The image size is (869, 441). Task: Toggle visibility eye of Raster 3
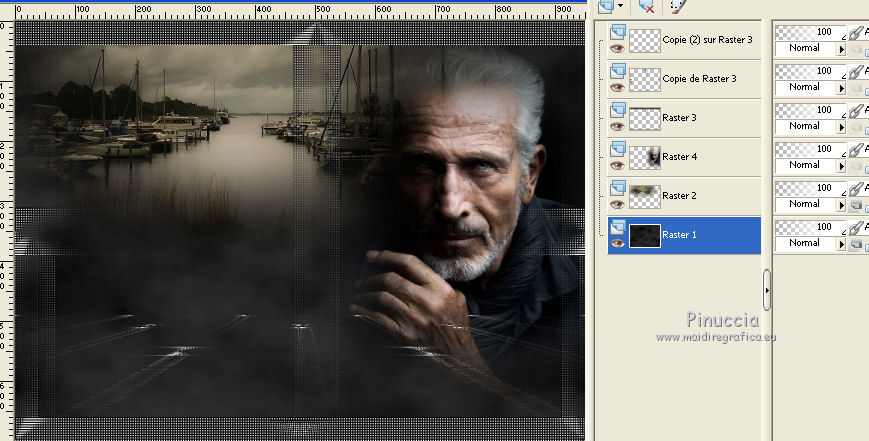[617, 127]
